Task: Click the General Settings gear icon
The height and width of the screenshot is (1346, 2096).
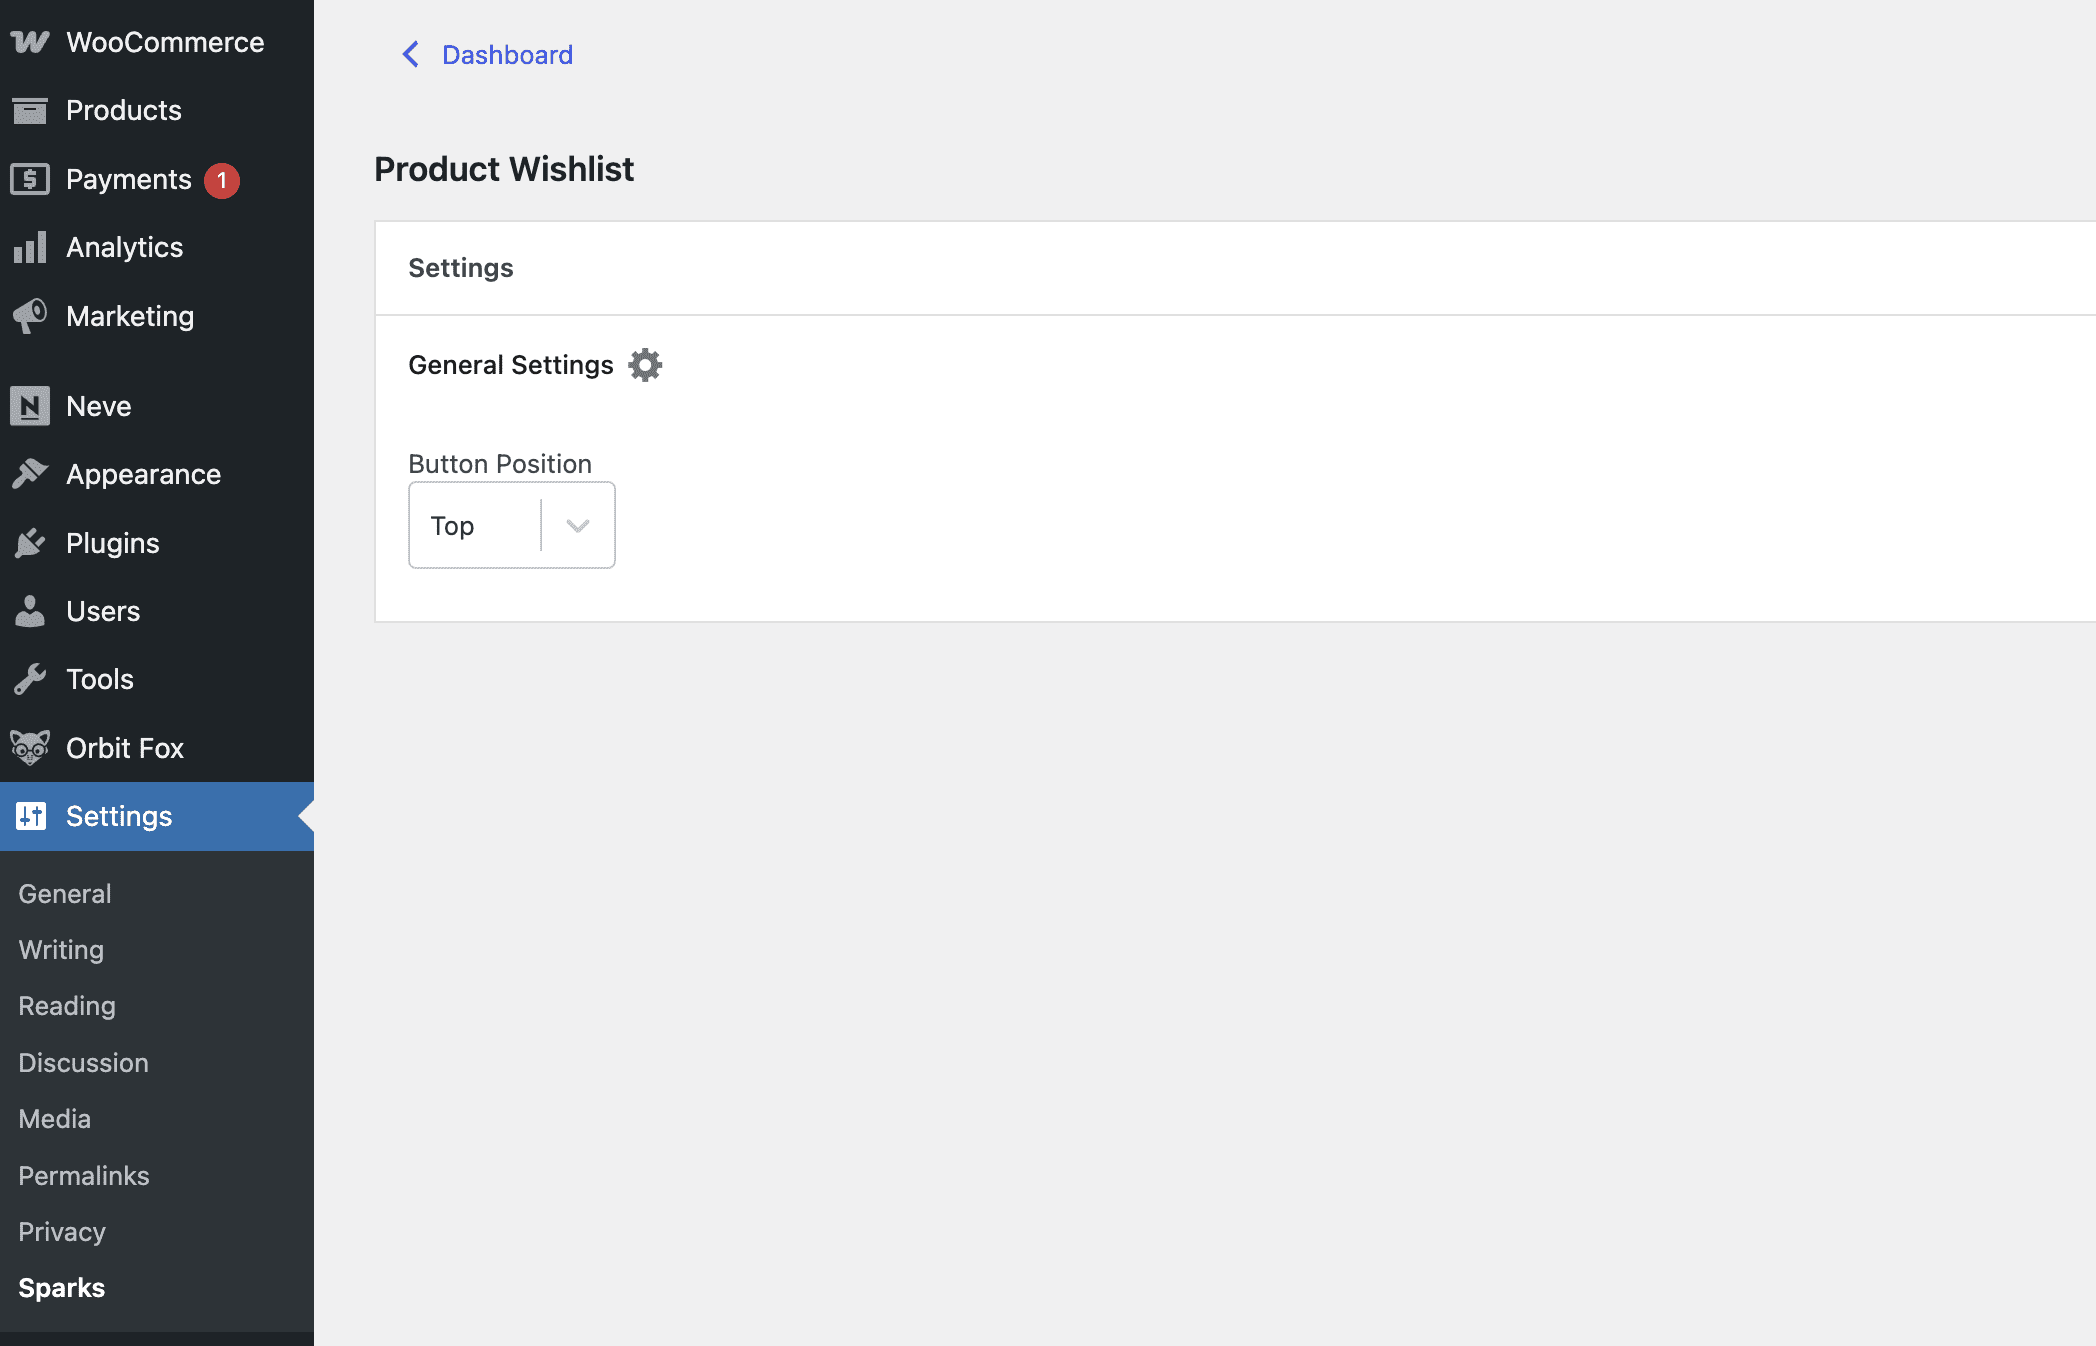Action: 645,365
